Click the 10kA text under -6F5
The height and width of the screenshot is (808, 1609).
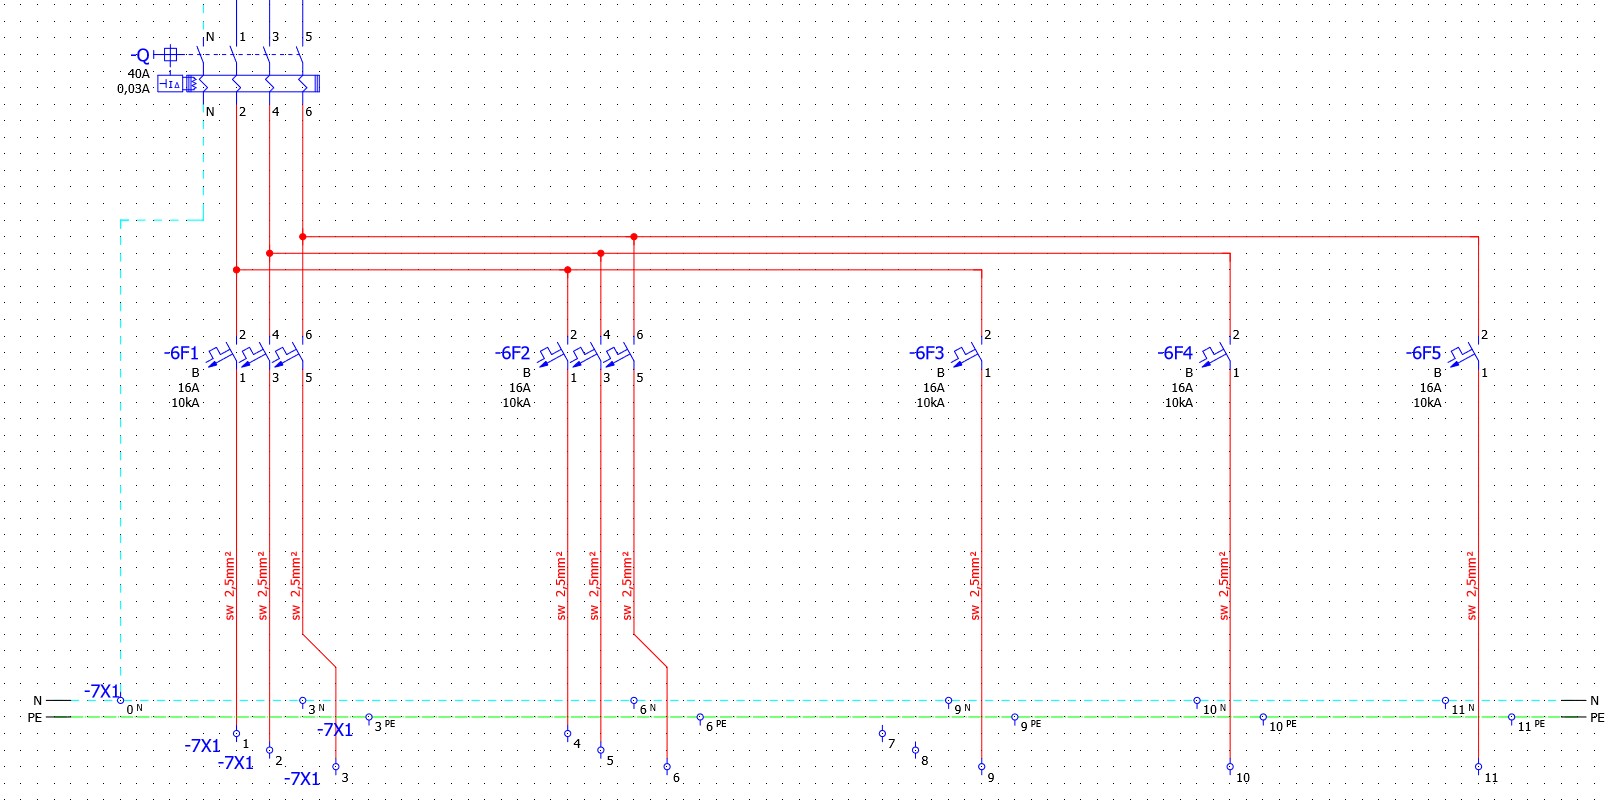point(1427,403)
